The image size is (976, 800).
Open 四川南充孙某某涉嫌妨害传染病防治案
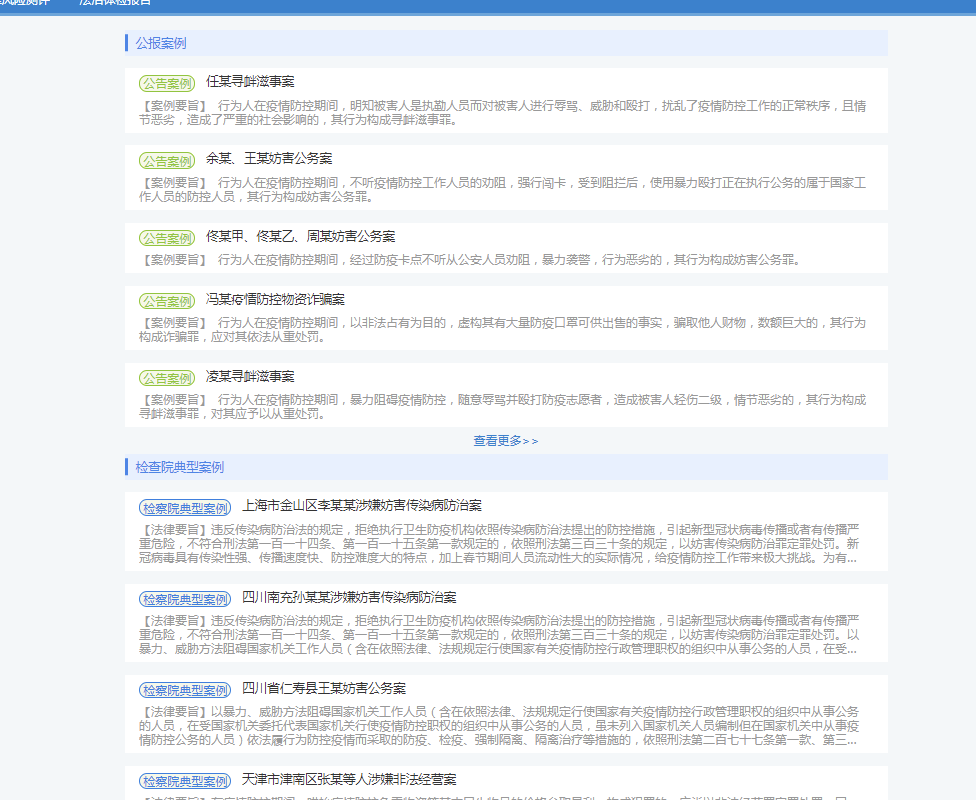[x=349, y=598]
